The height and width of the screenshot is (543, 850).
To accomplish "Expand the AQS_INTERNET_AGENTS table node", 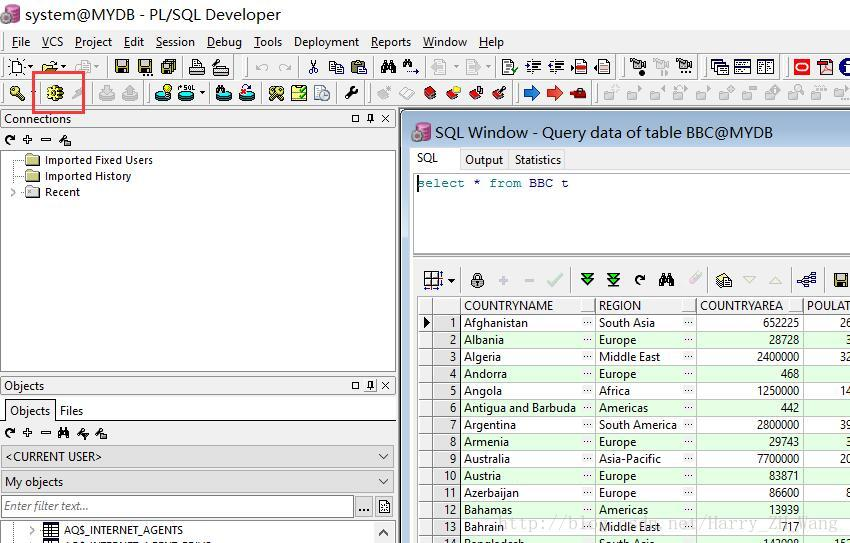I will (x=31, y=530).
